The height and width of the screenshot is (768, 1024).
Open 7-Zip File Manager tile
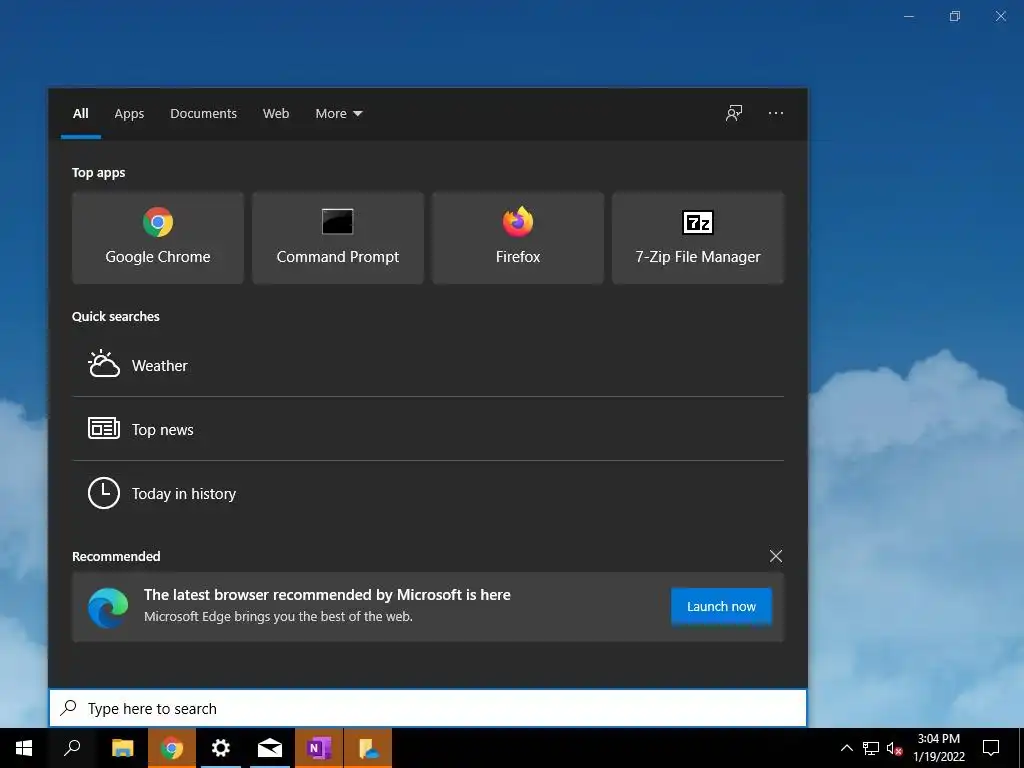697,238
